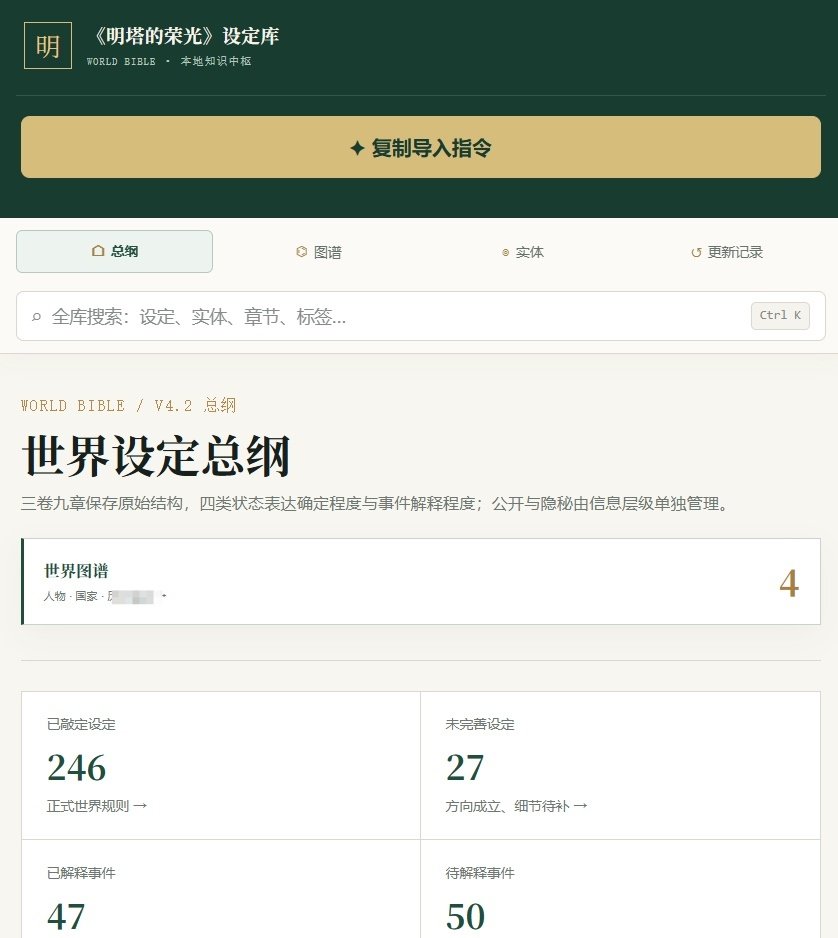Click the refresh icon beside 更新记录
Image resolution: width=838 pixels, height=938 pixels.
(696, 252)
